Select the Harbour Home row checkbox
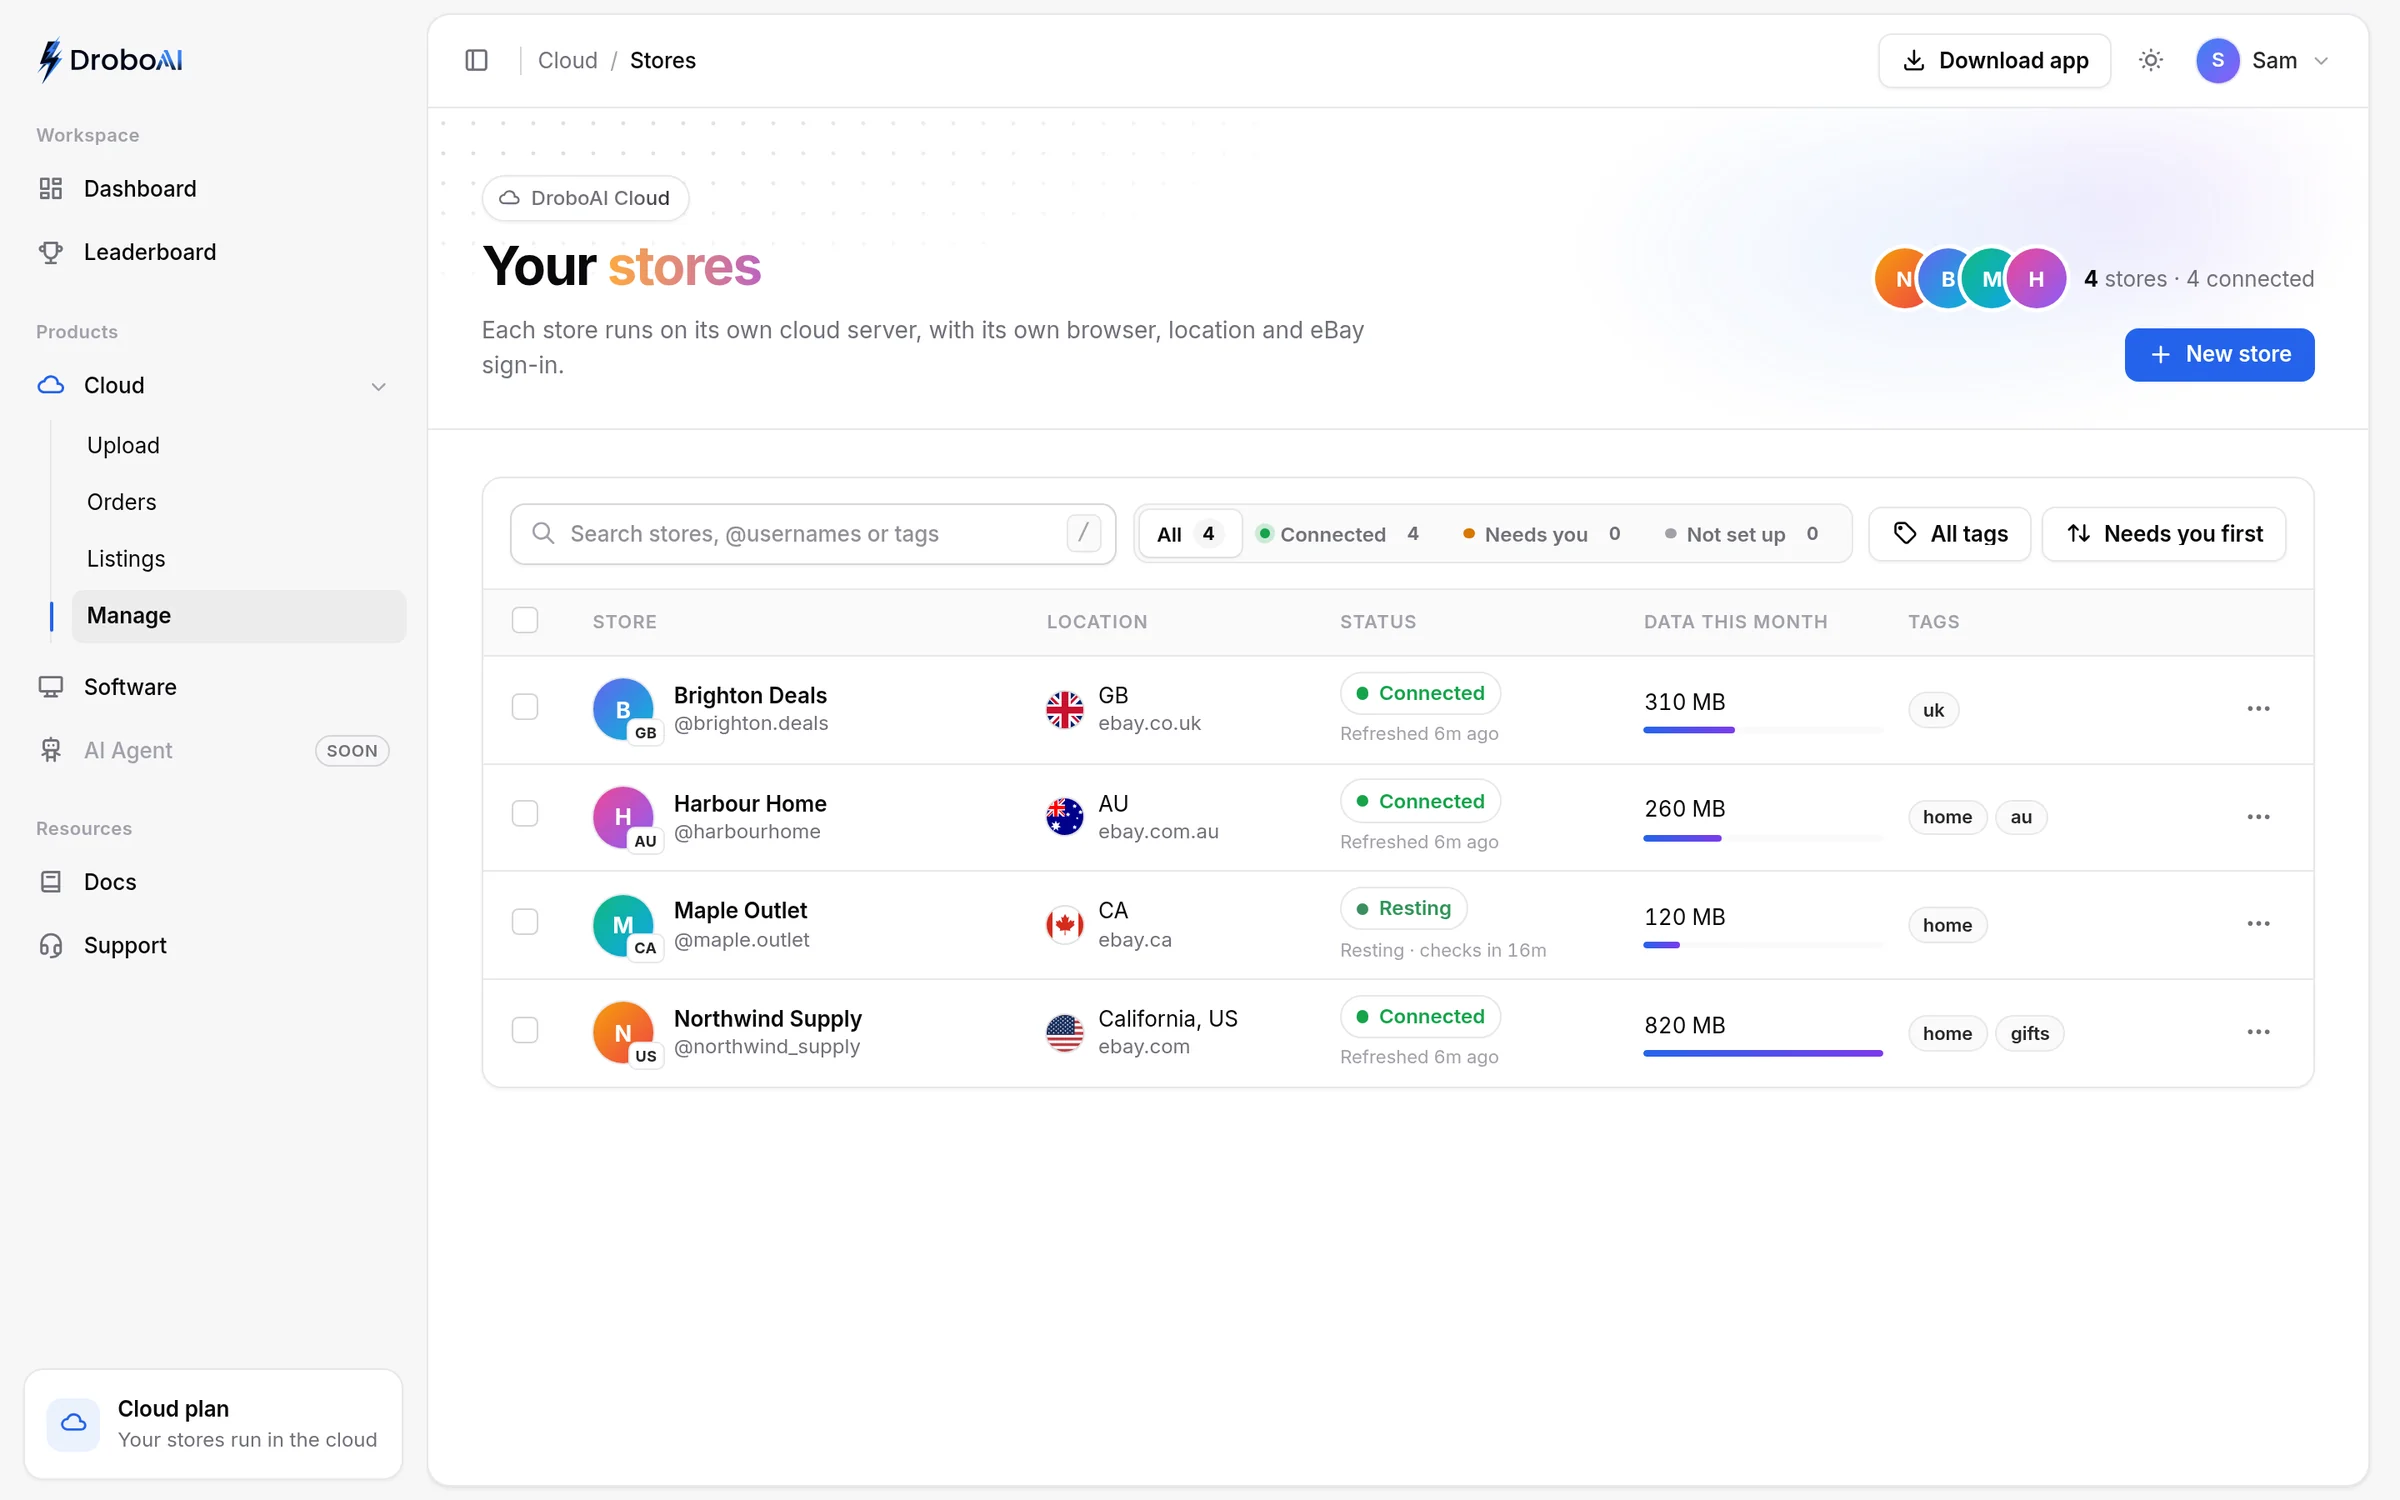This screenshot has width=2400, height=1500. point(525,814)
